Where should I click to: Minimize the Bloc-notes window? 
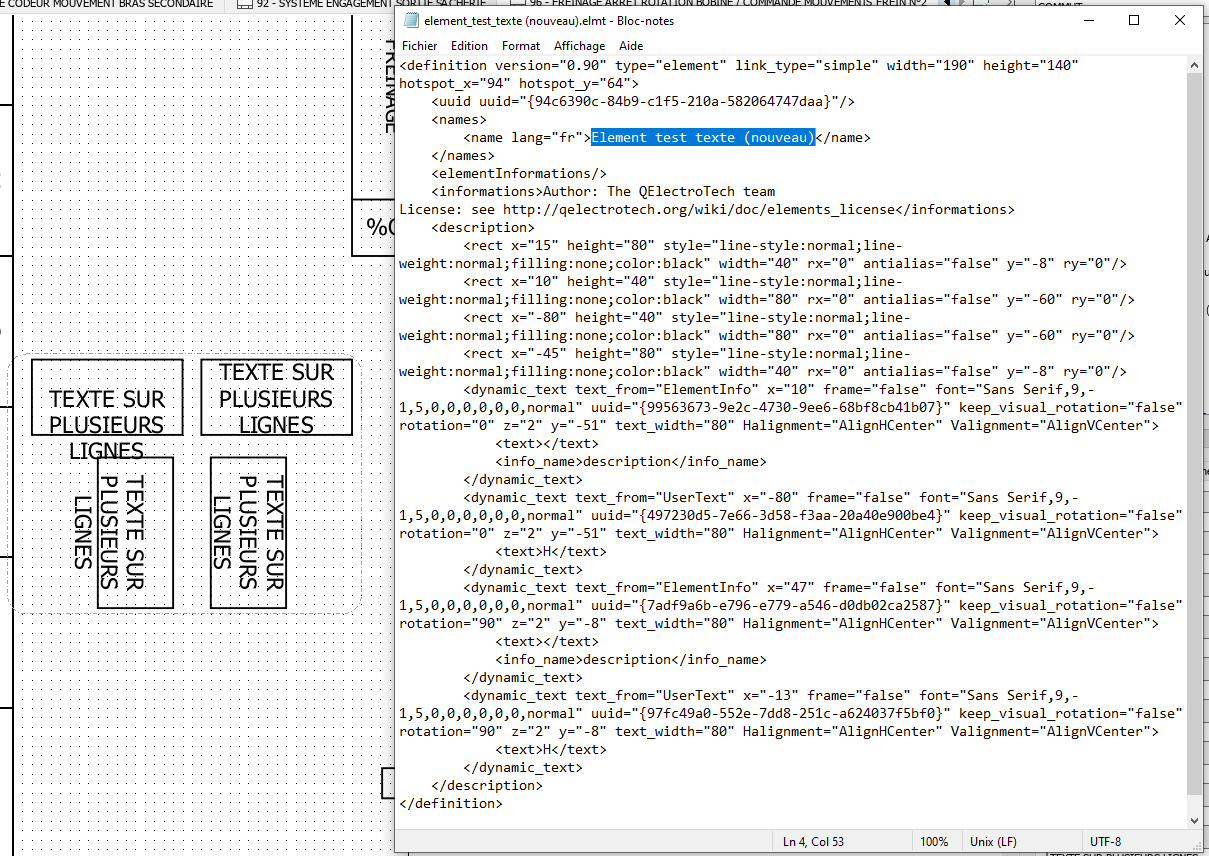click(1087, 20)
